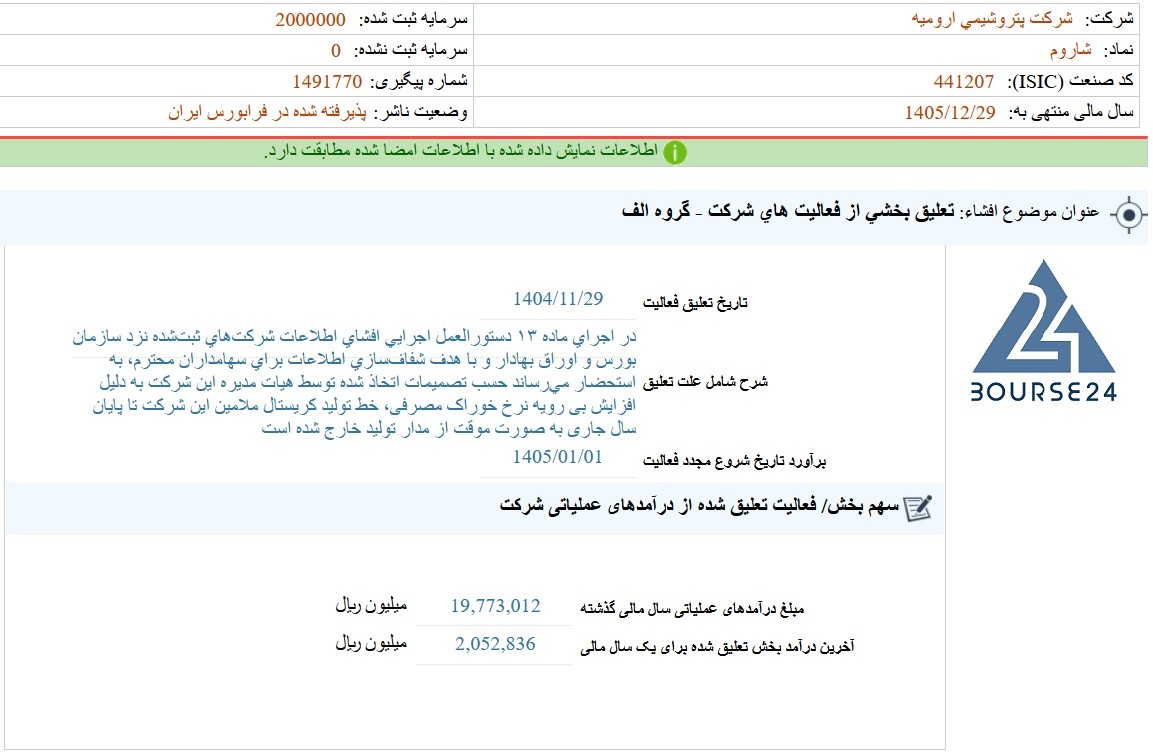Click the header label 'سرمایه ثبت شده:'
The height and width of the screenshot is (754, 1153).
[413, 19]
